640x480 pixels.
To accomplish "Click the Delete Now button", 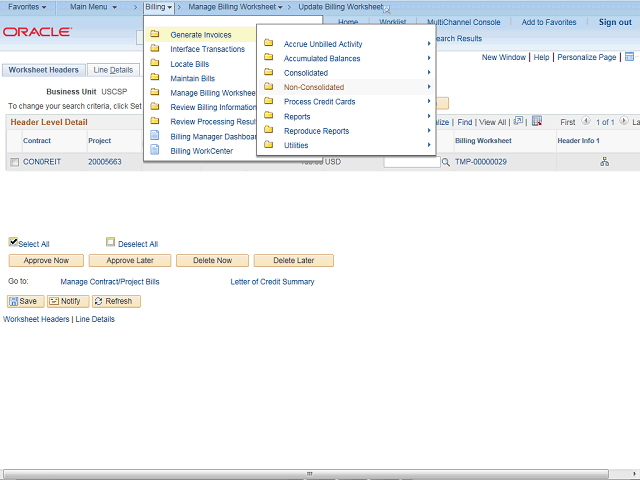I will point(212,260).
